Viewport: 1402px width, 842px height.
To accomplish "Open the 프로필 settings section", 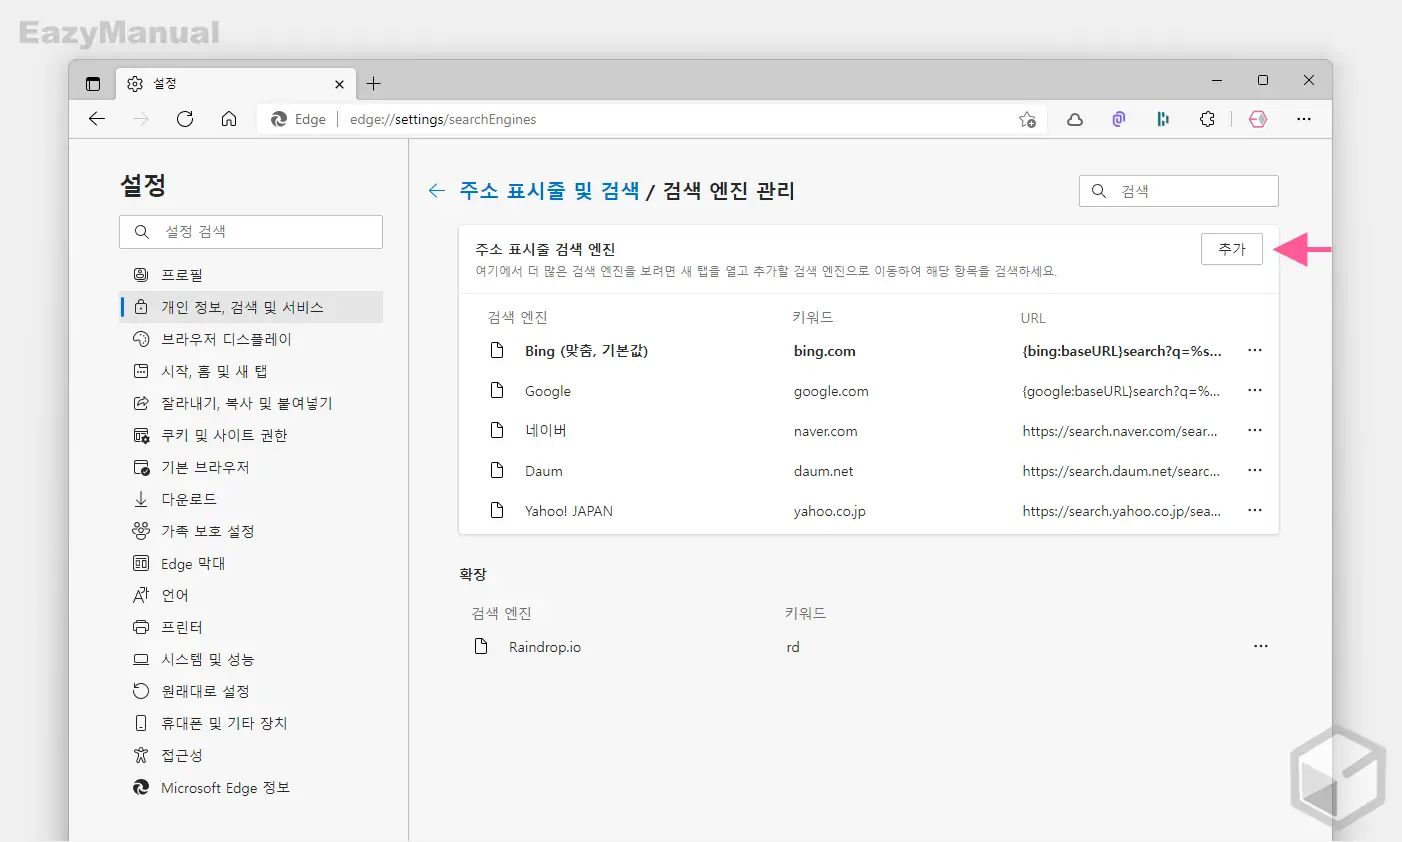I will 251,275.
